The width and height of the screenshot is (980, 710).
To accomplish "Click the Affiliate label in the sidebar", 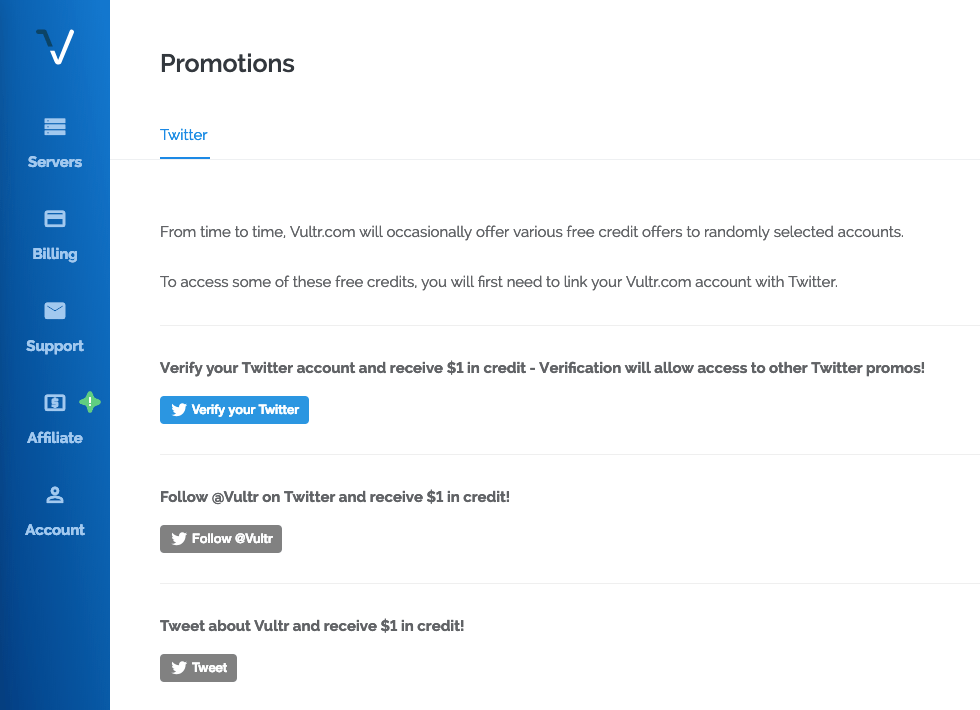I will coord(54,437).
